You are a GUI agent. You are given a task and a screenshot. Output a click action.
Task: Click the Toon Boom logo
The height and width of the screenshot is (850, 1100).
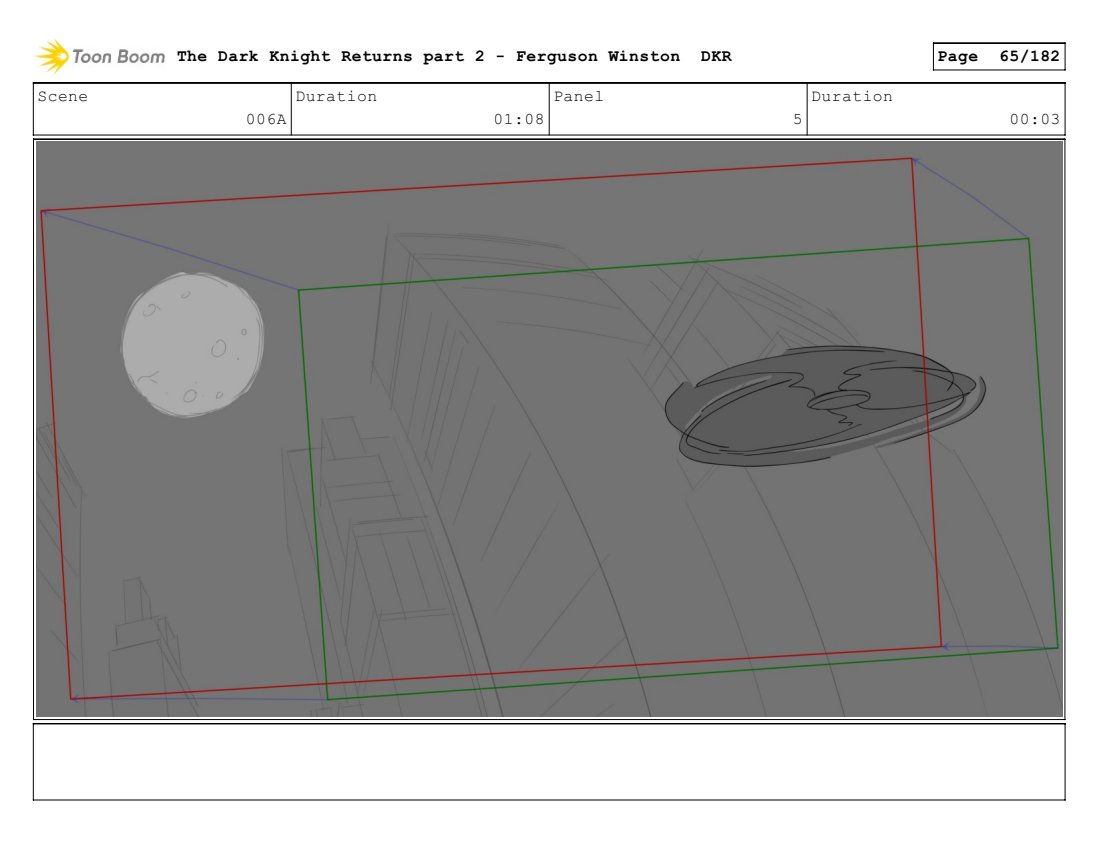click(101, 56)
